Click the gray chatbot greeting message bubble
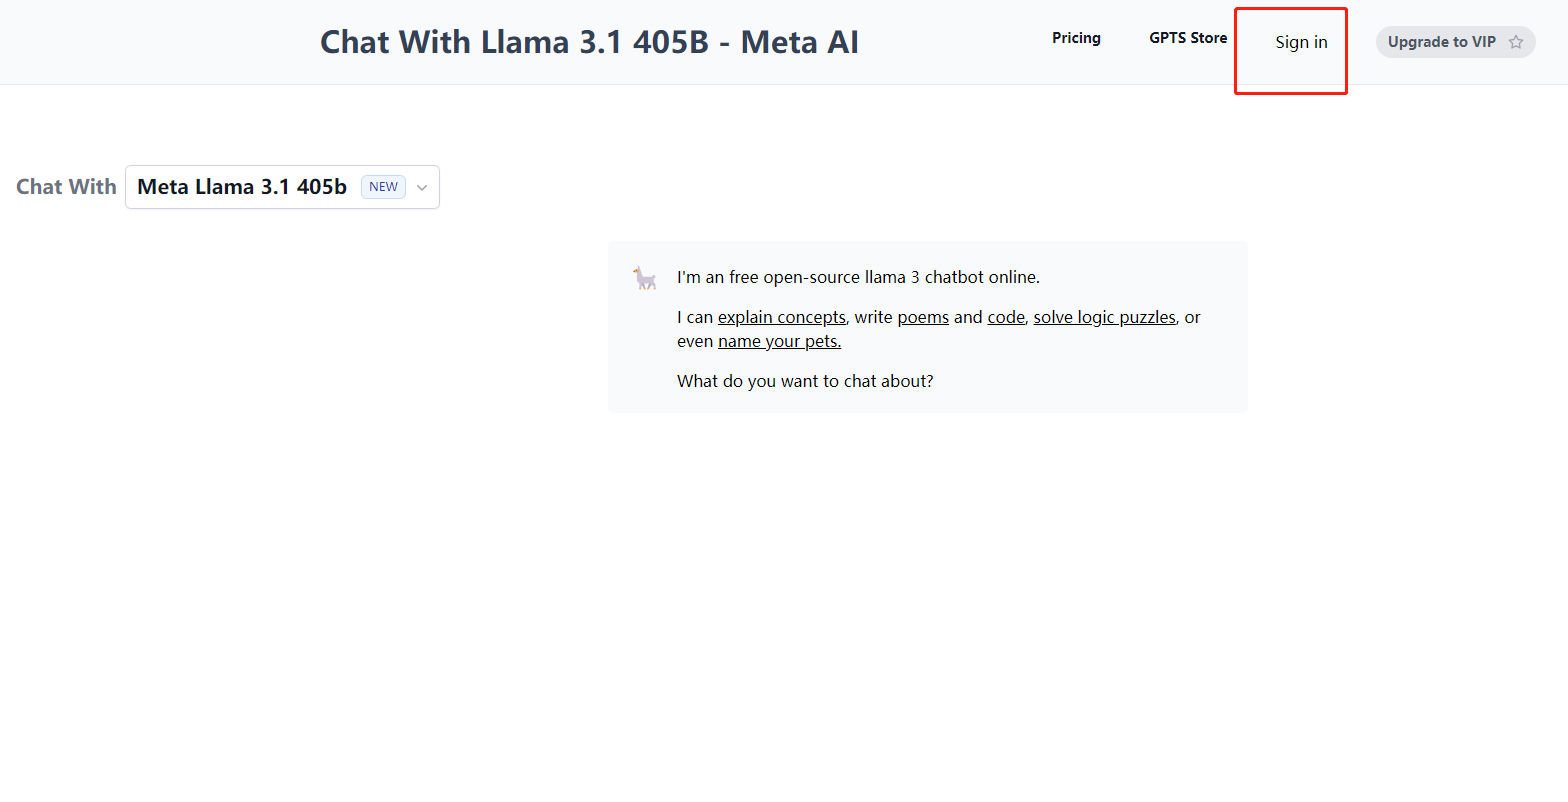This screenshot has height=802, width=1568. pos(928,327)
